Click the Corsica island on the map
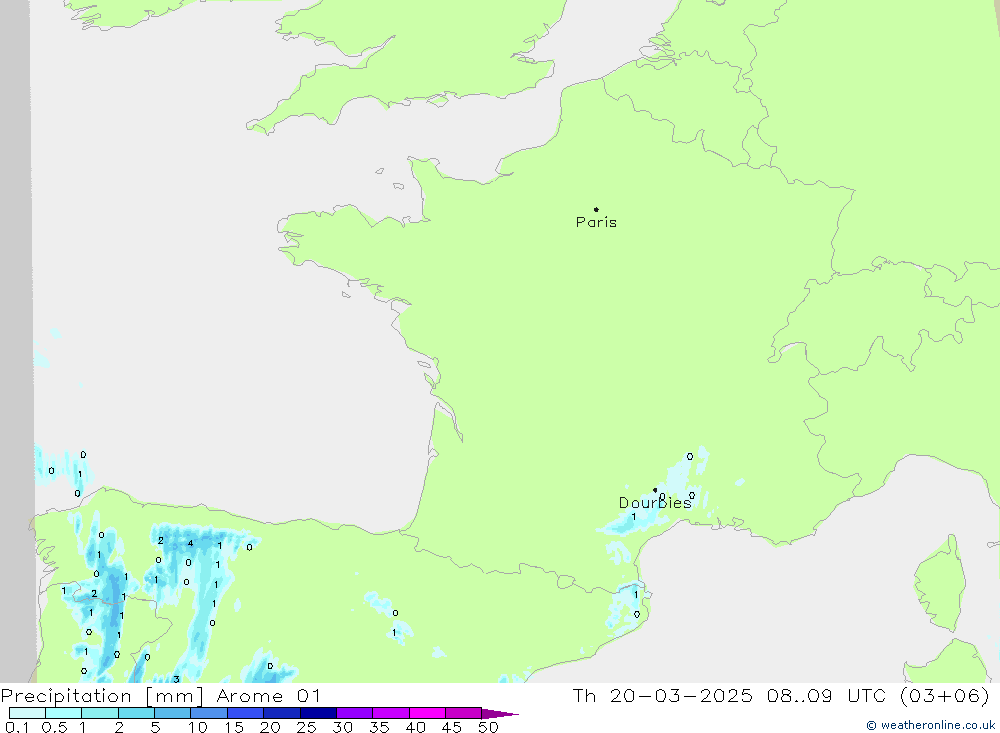1000x733 pixels. point(940,584)
